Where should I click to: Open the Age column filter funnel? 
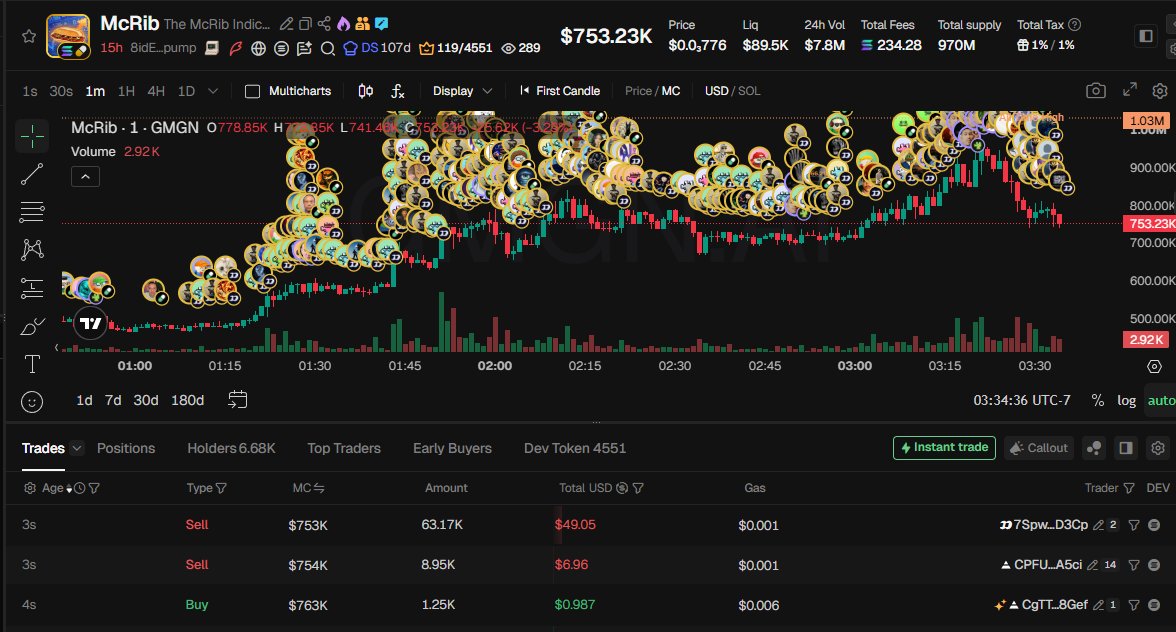click(94, 488)
